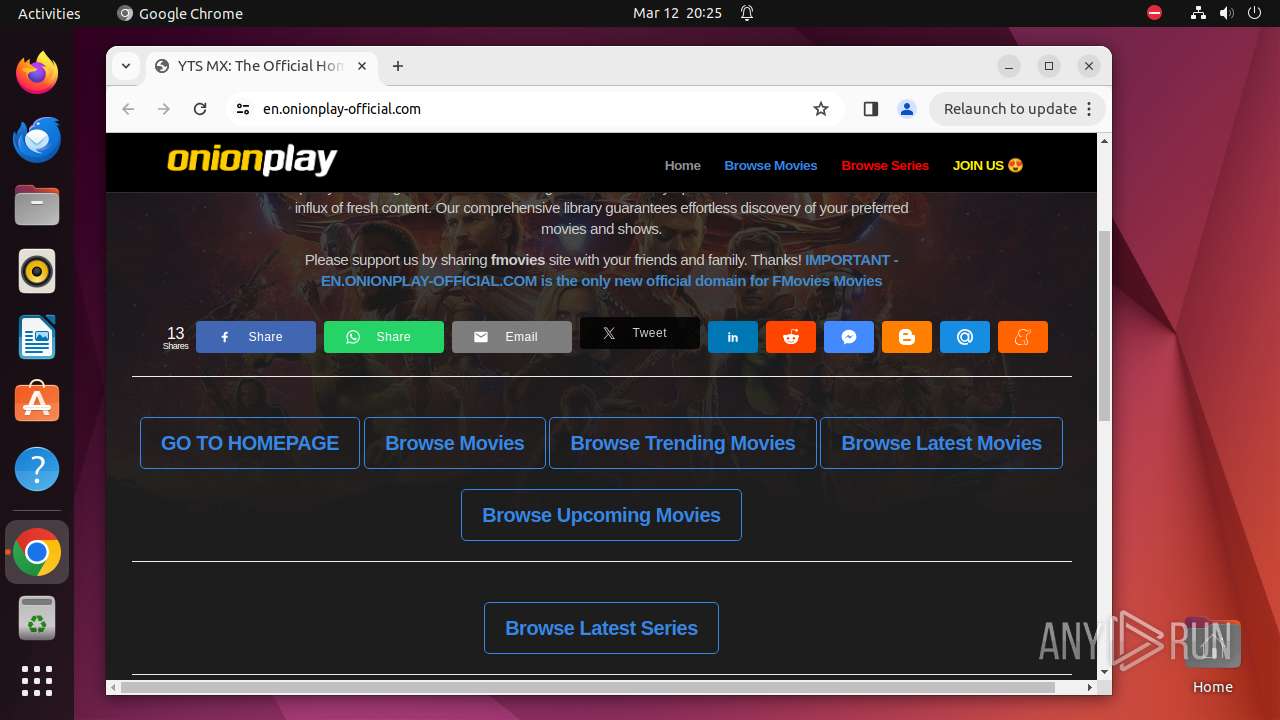
Task: Share on WhatsApp button
Action: click(384, 337)
